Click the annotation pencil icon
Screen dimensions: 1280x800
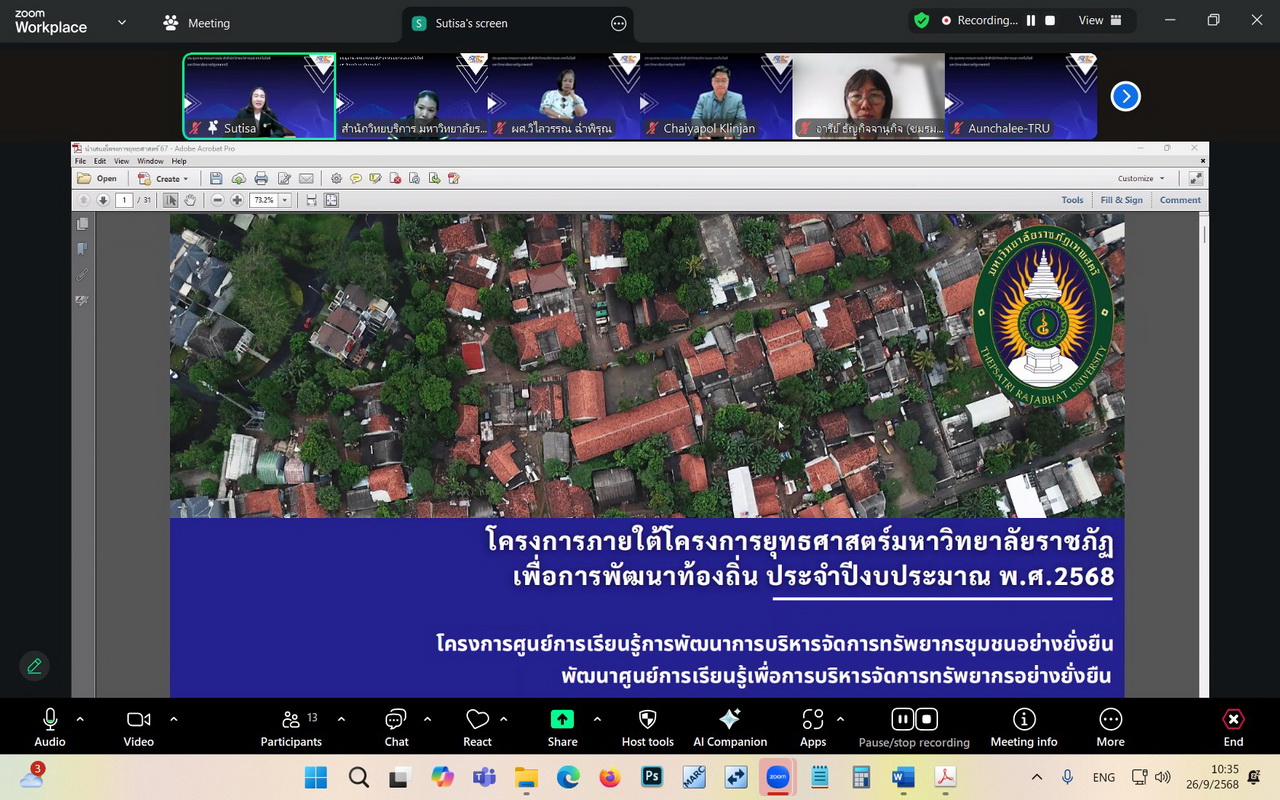[x=34, y=666]
